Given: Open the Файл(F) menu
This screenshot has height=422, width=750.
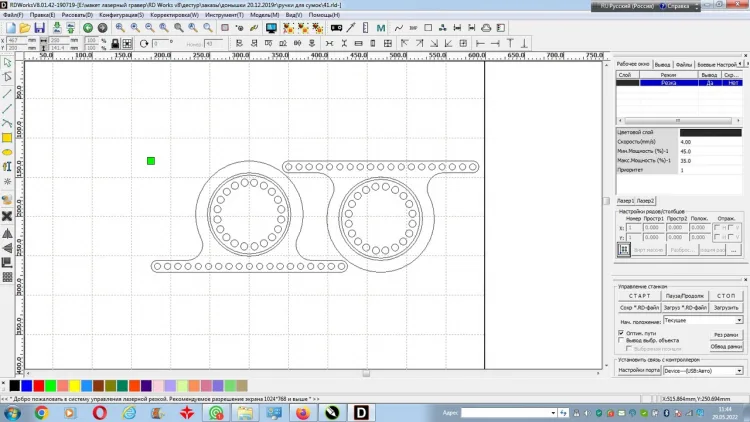Looking at the screenshot, I should [13, 15].
